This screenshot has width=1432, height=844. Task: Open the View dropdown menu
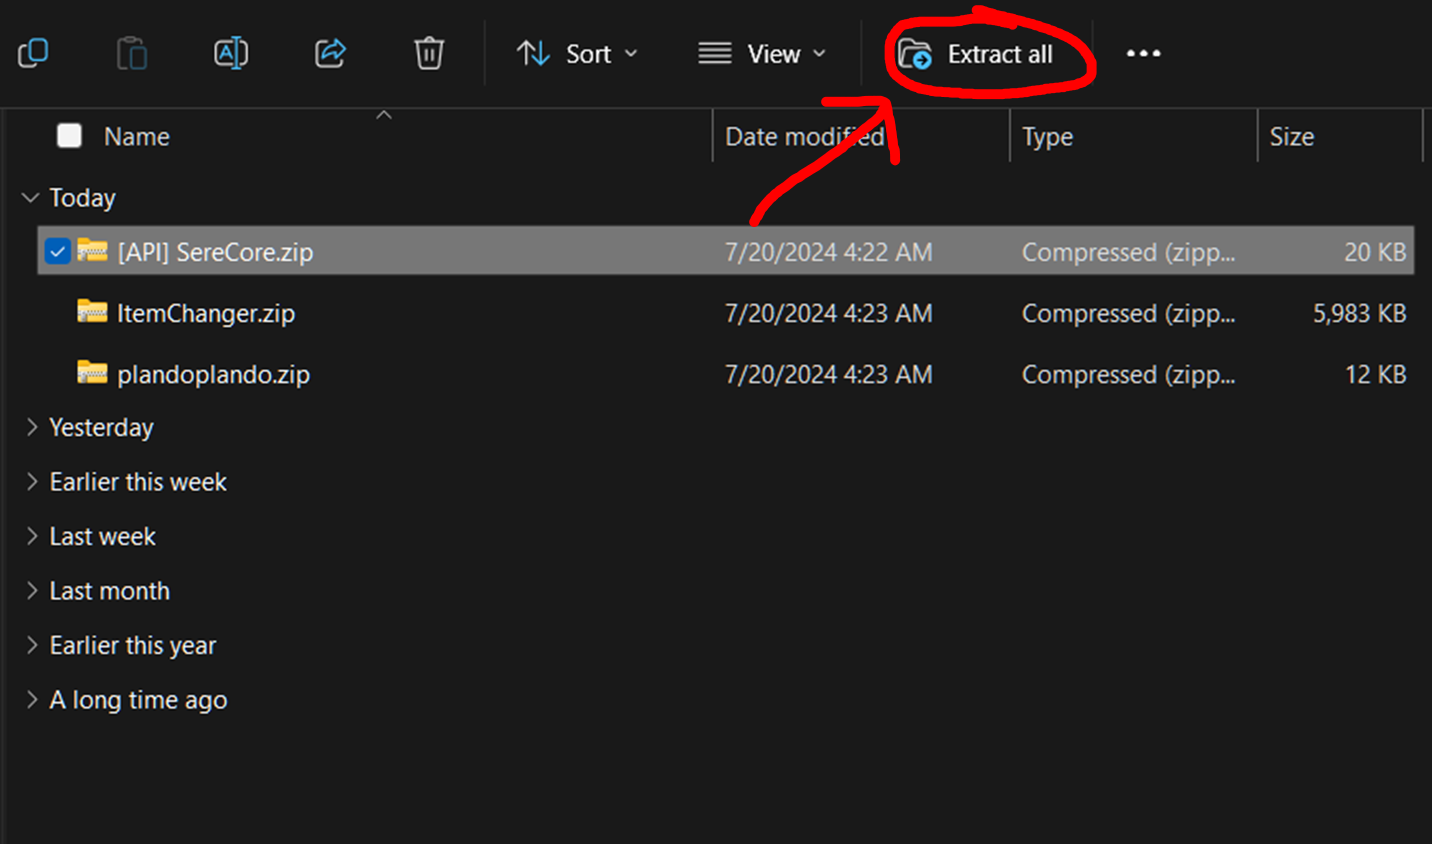click(762, 54)
